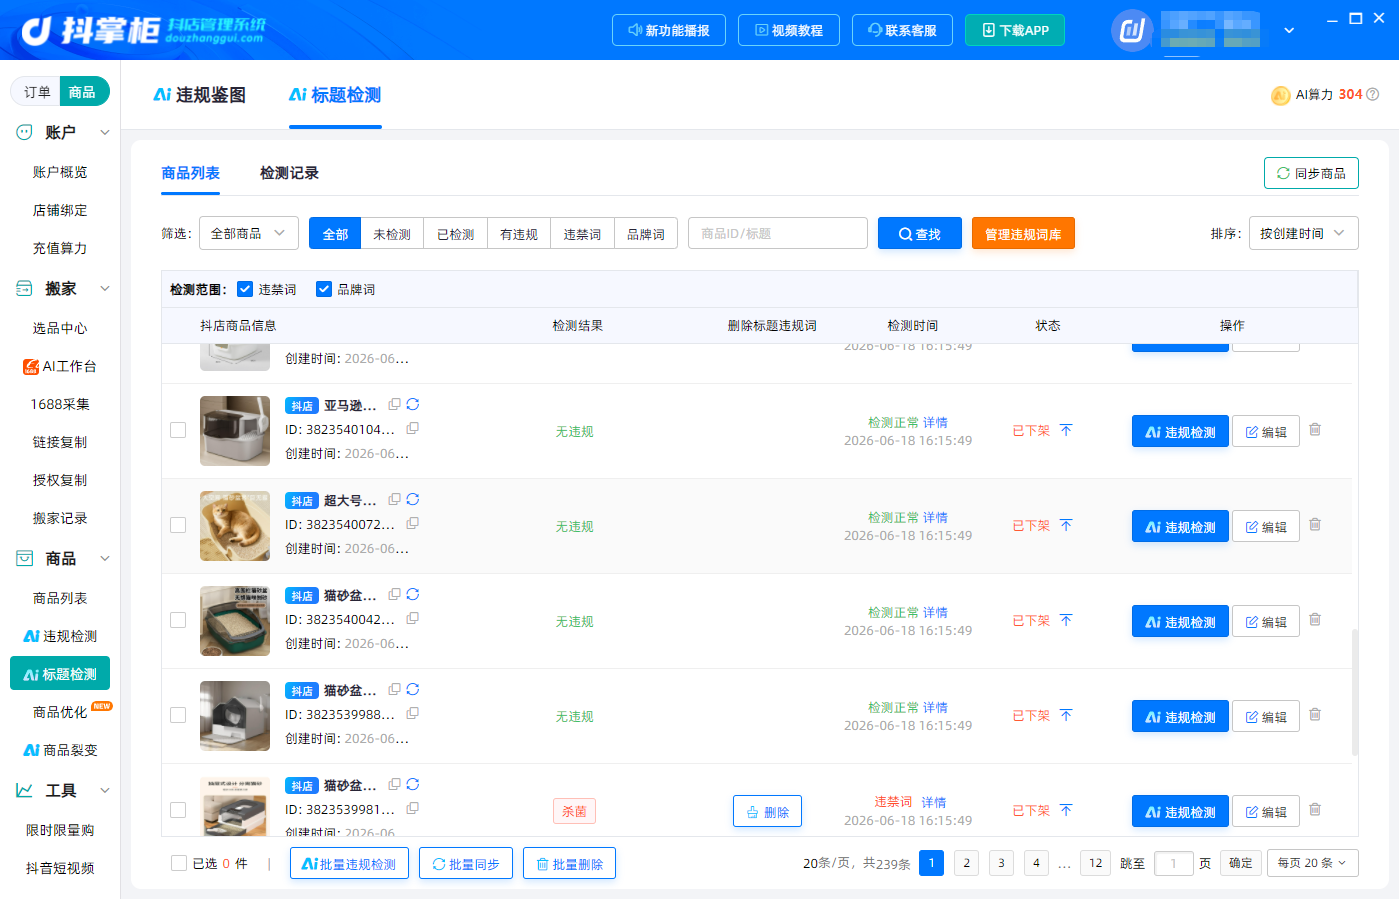The width and height of the screenshot is (1399, 899).
Task: Click the copy icon beside 亚马逊 product title
Action: (395, 404)
